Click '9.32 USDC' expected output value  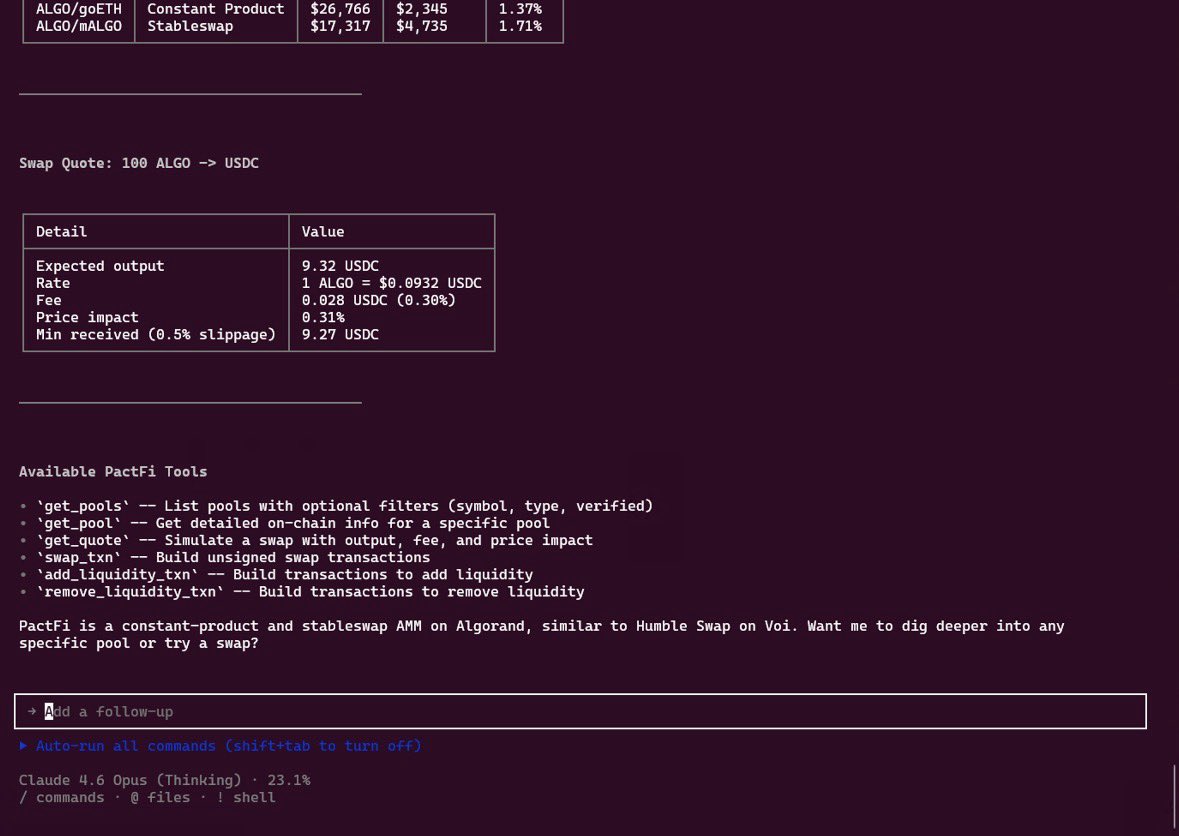pos(341,266)
